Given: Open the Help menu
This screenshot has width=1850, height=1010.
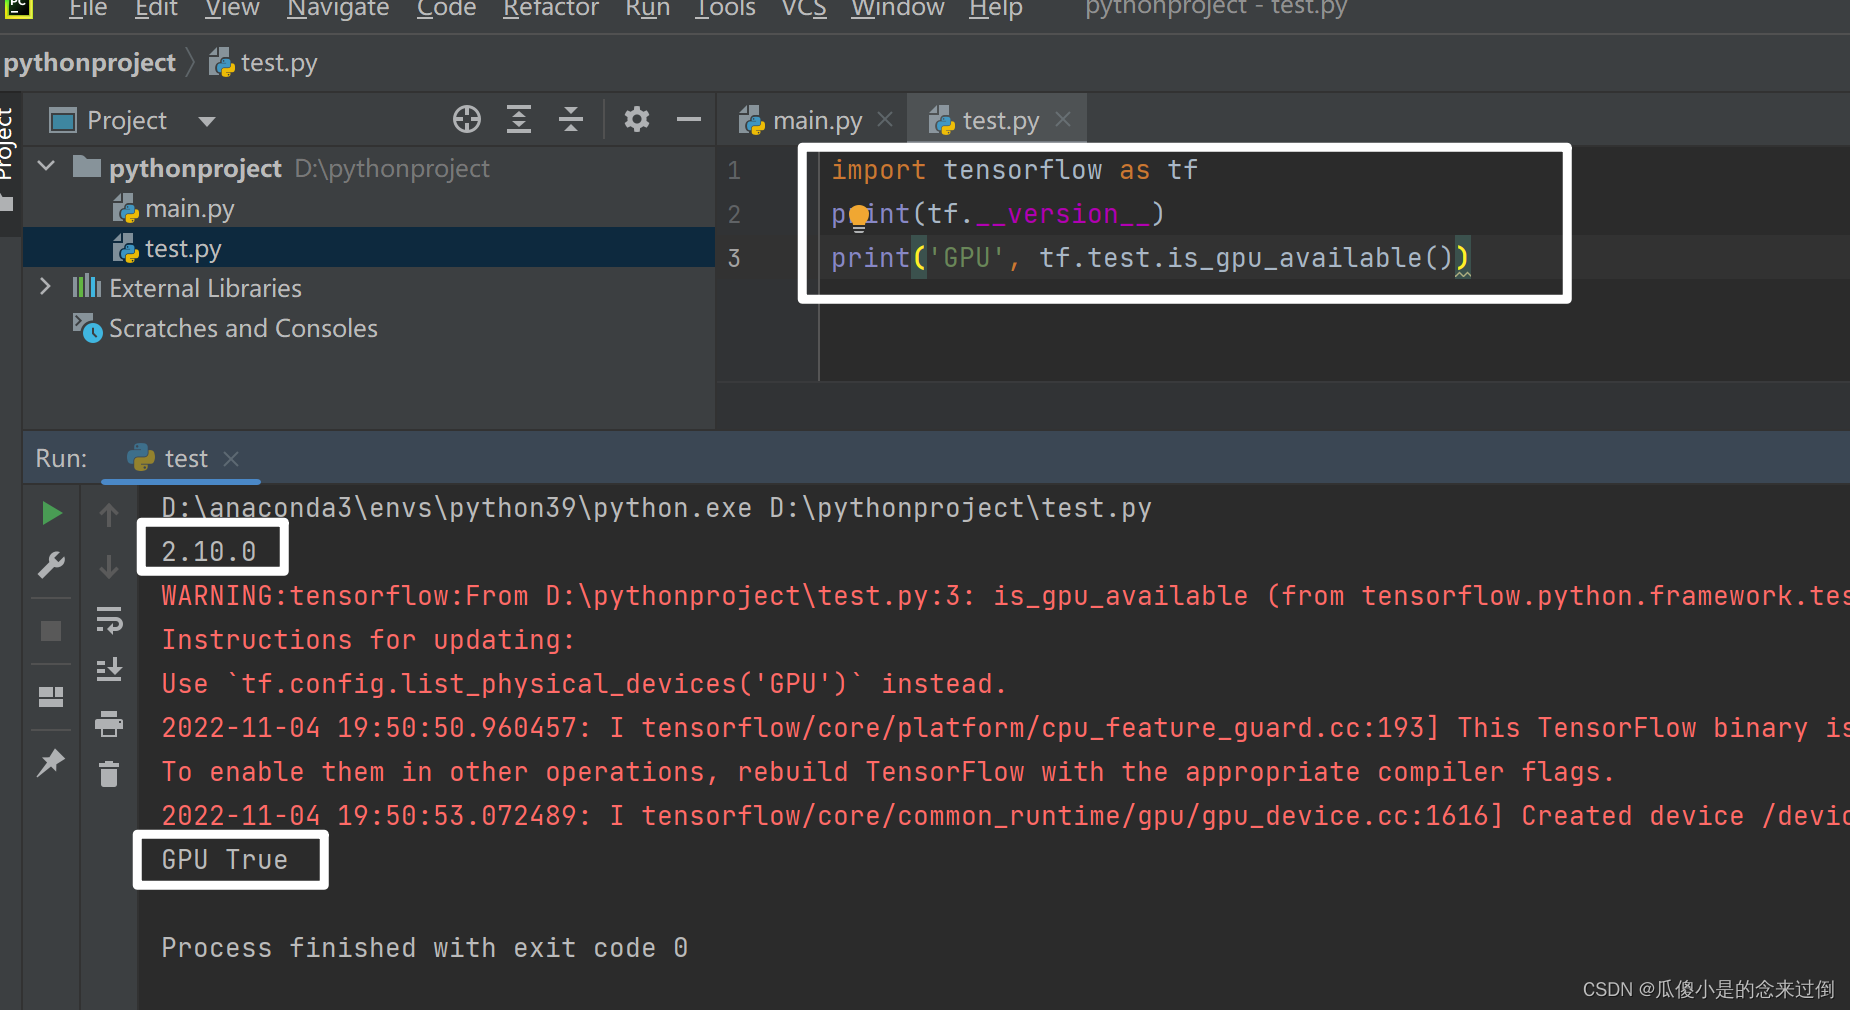Looking at the screenshot, I should point(995,9).
